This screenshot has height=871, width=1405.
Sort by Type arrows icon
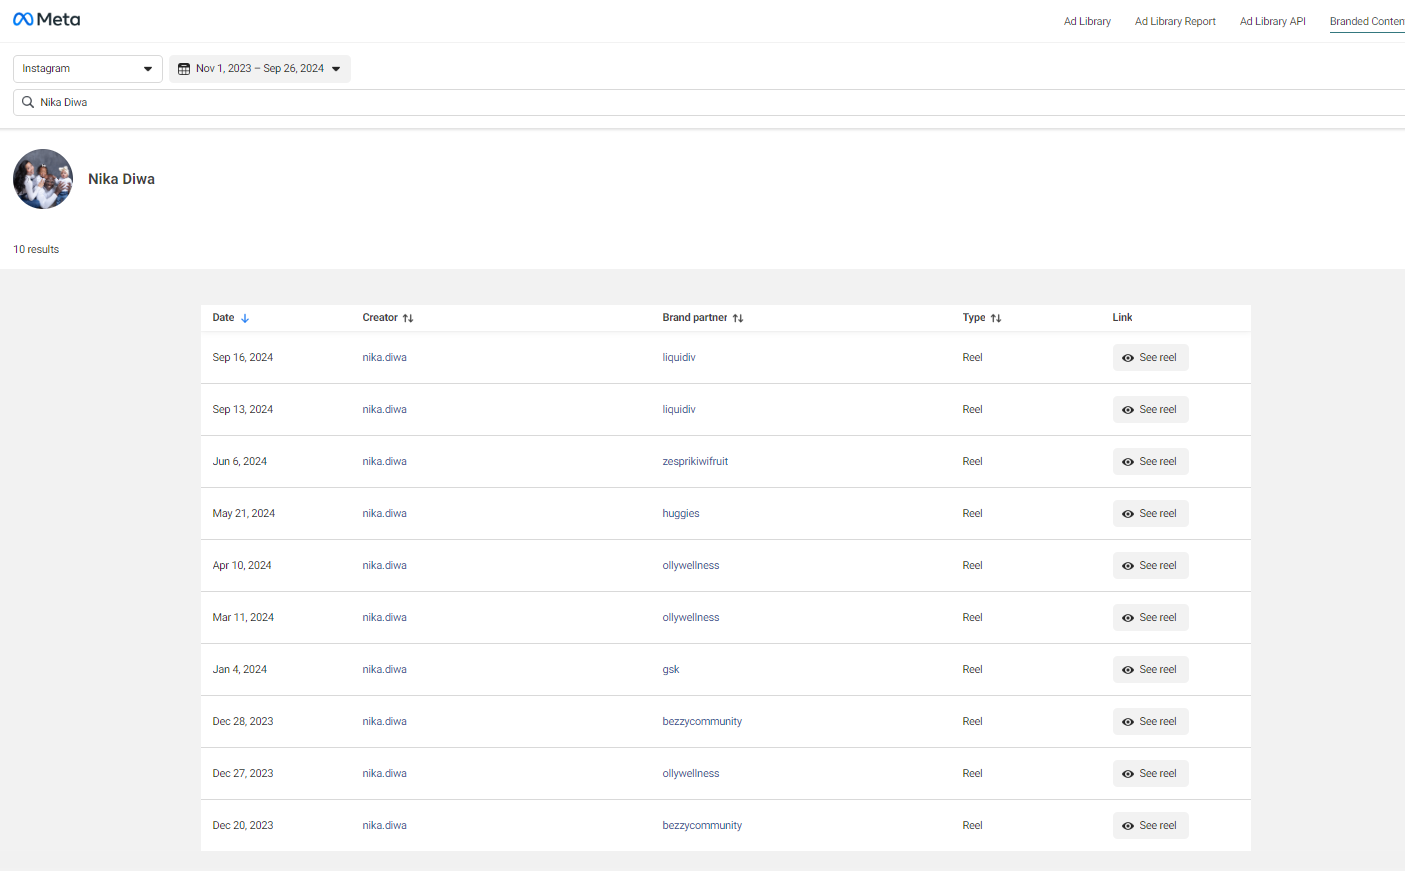point(996,318)
